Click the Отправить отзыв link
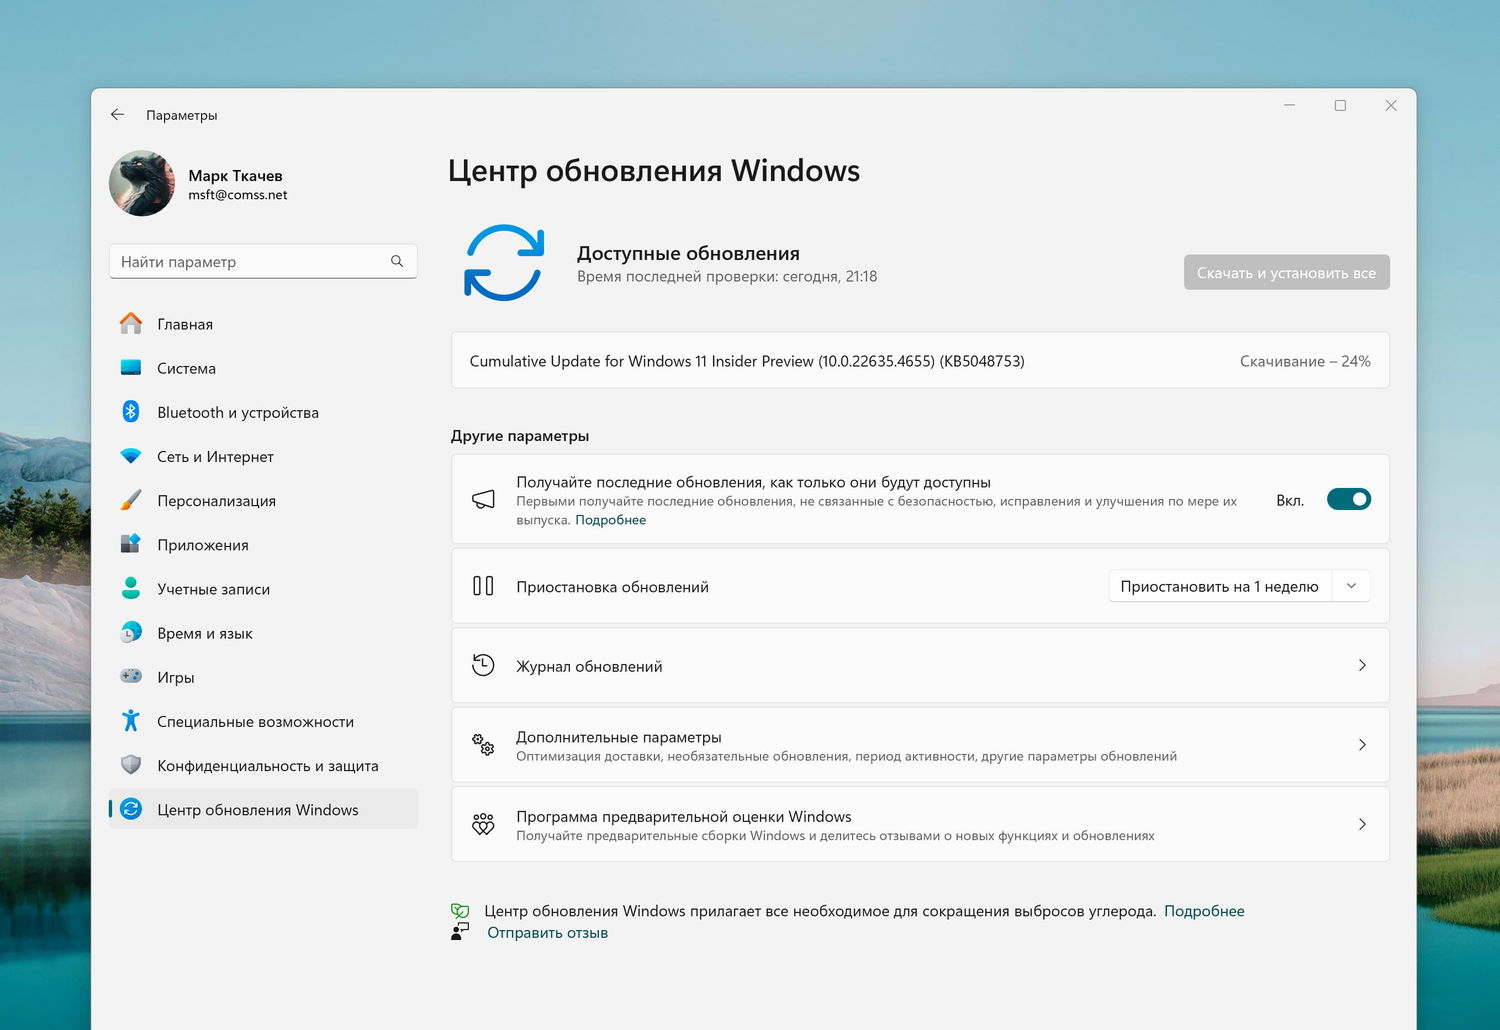Image resolution: width=1500 pixels, height=1030 pixels. coord(547,933)
